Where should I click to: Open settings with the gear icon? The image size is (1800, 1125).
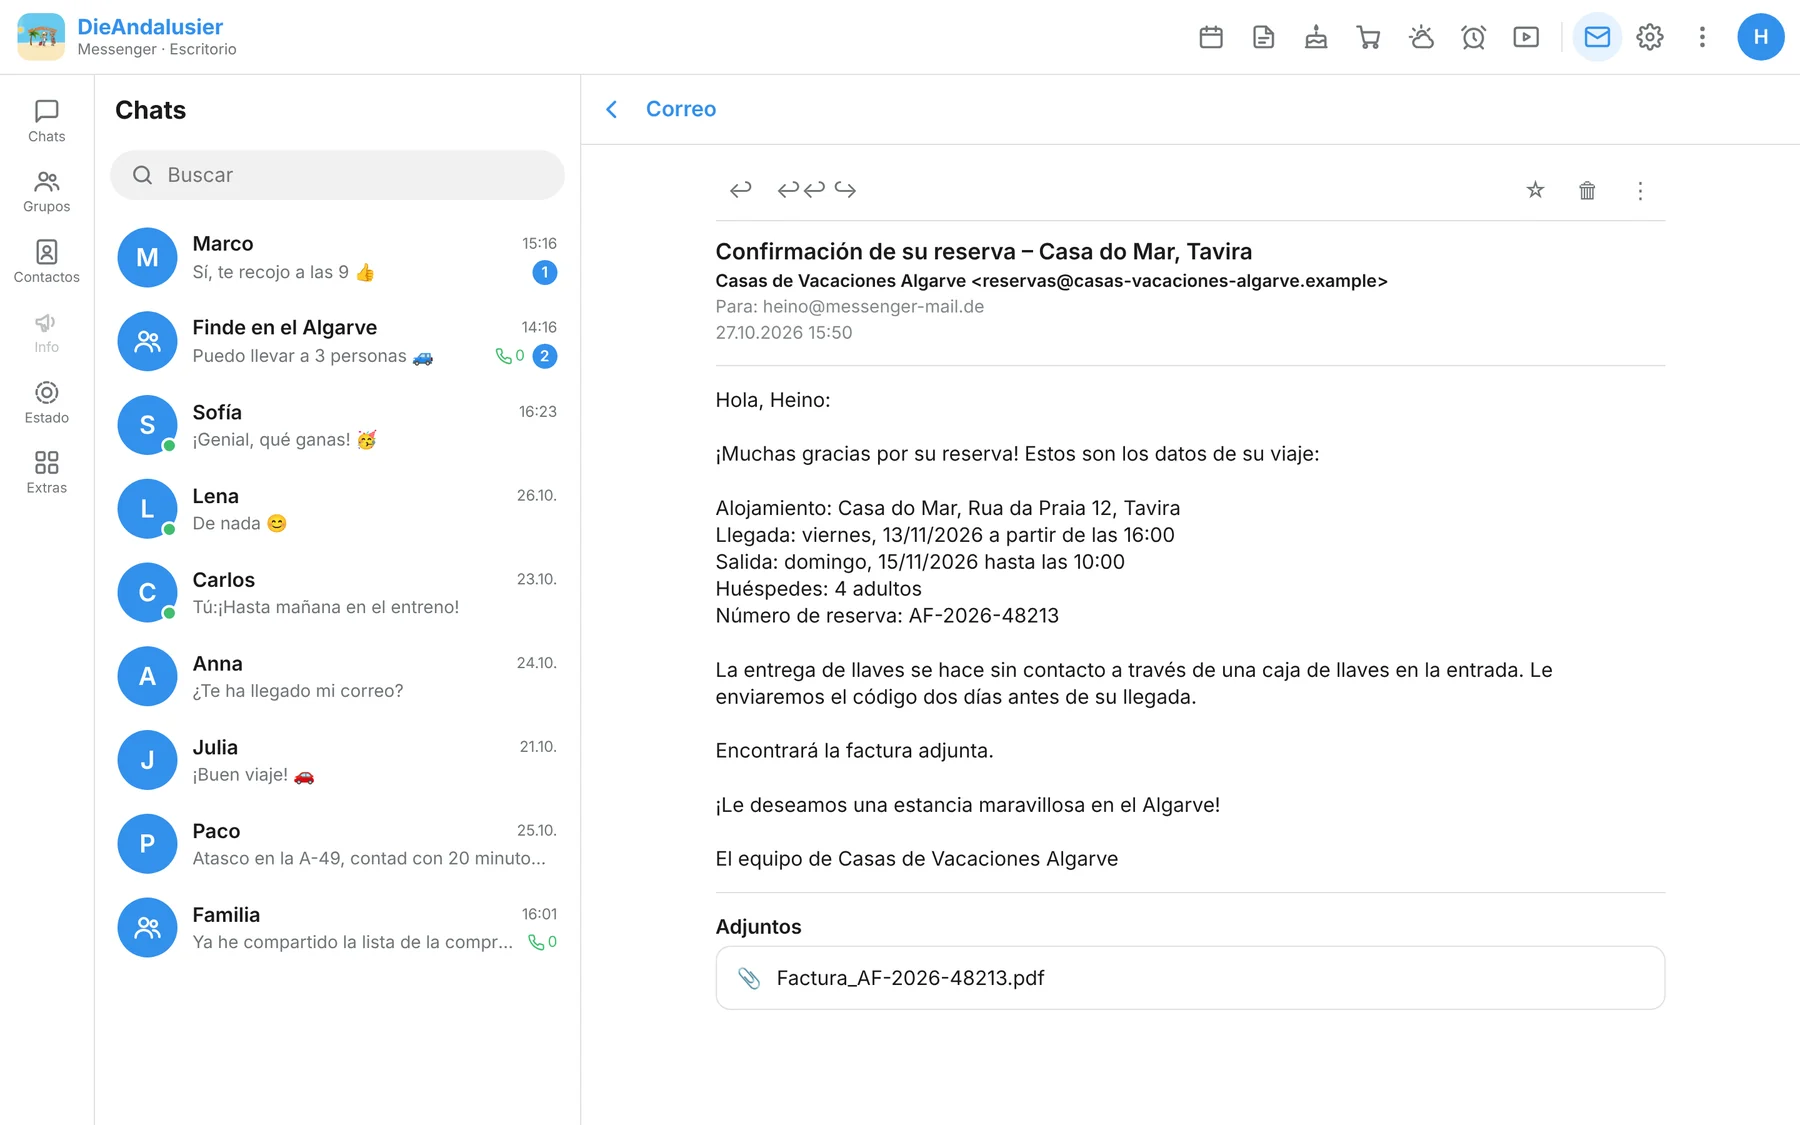(x=1650, y=37)
